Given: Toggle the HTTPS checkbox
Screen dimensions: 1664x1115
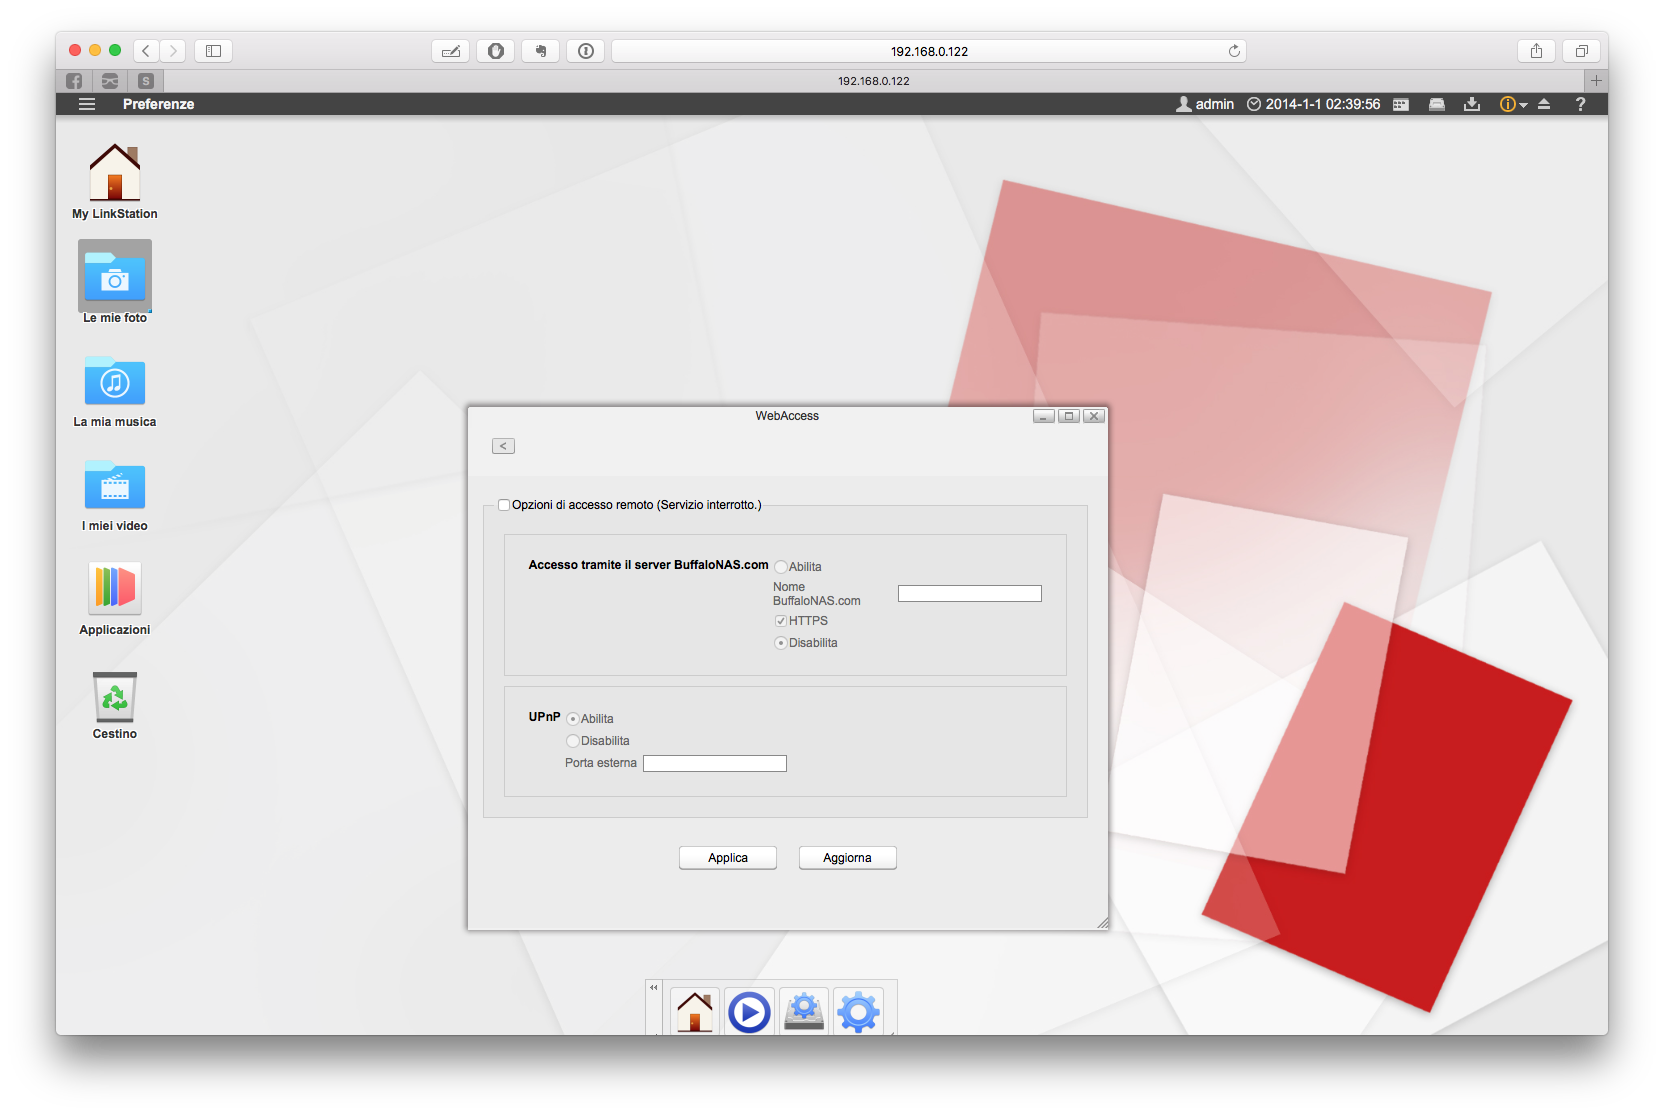Looking at the screenshot, I should pyautogui.click(x=781, y=621).
